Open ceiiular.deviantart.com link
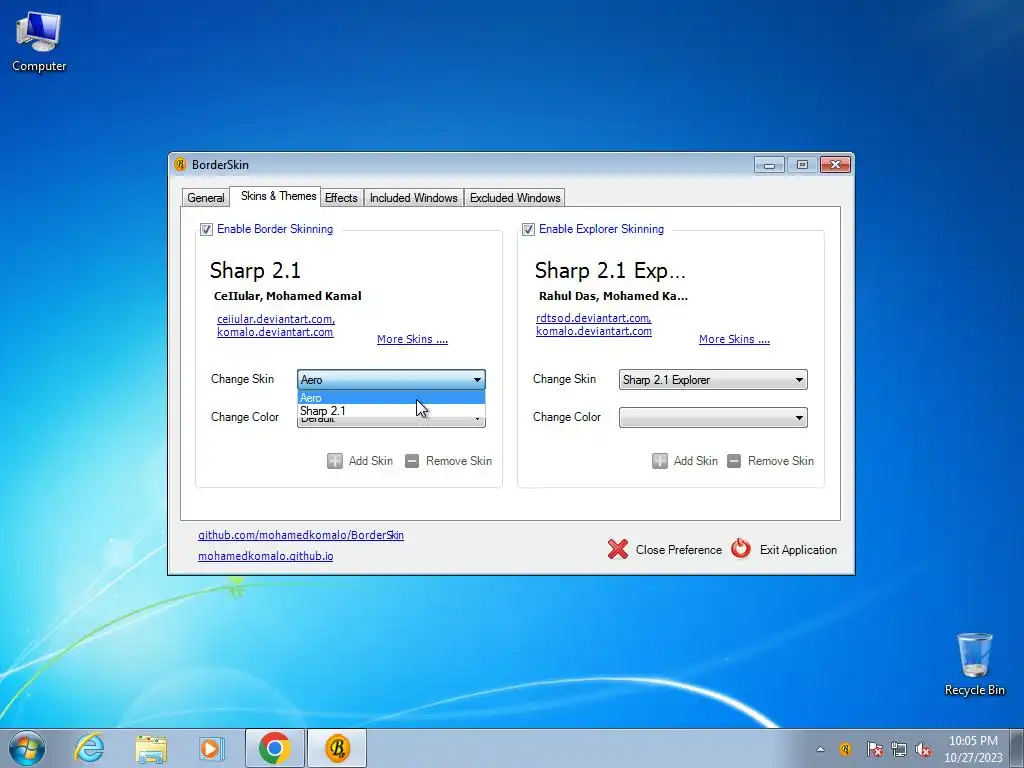 coord(276,319)
